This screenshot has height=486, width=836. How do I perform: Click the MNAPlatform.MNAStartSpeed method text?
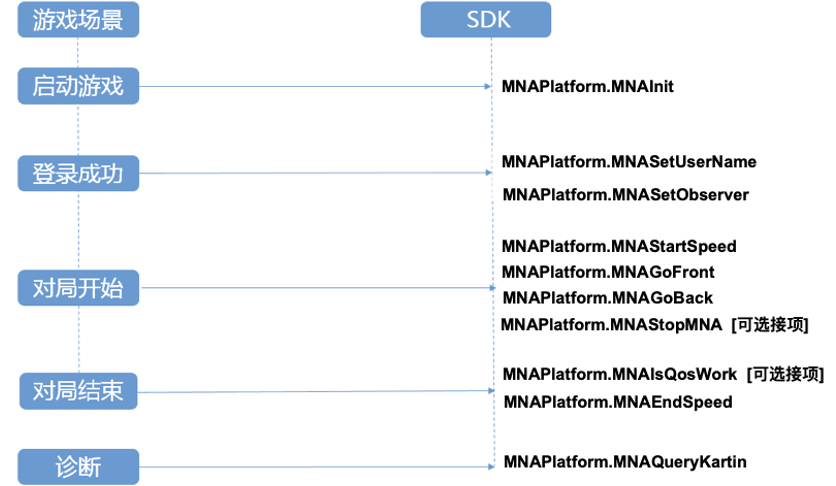(x=619, y=246)
